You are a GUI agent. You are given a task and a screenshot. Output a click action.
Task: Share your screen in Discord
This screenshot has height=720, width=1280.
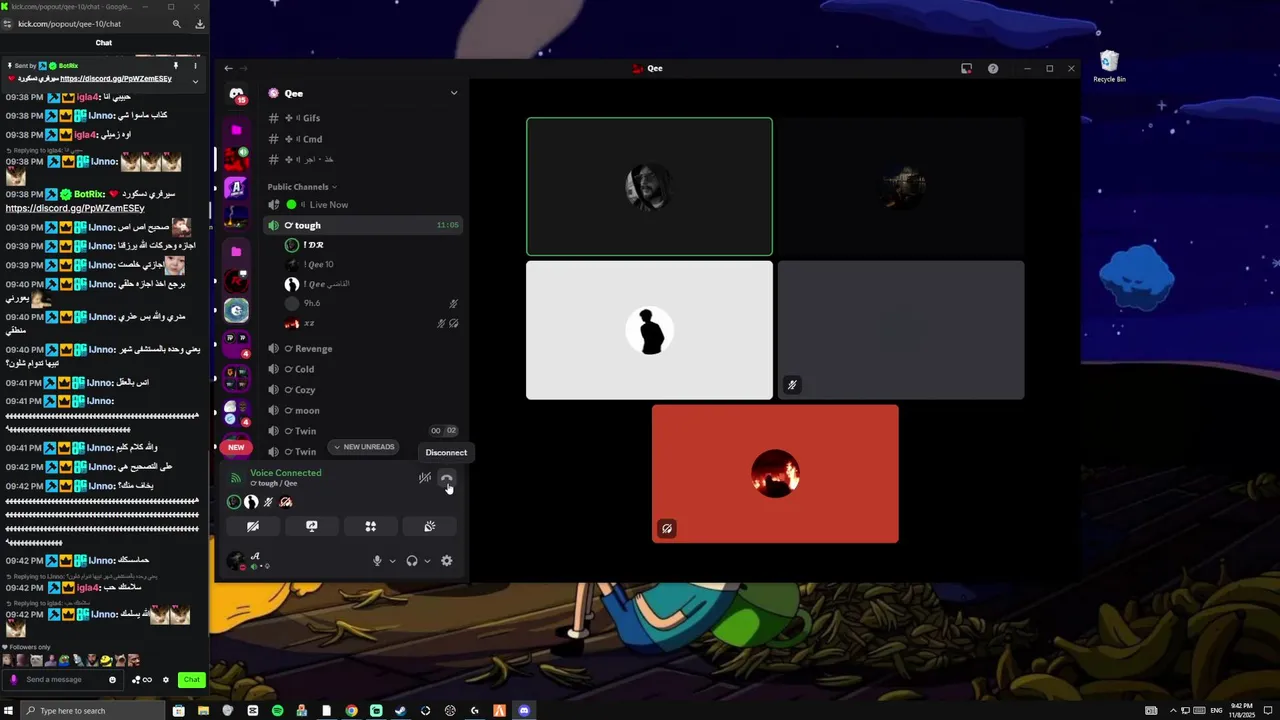pos(312,526)
